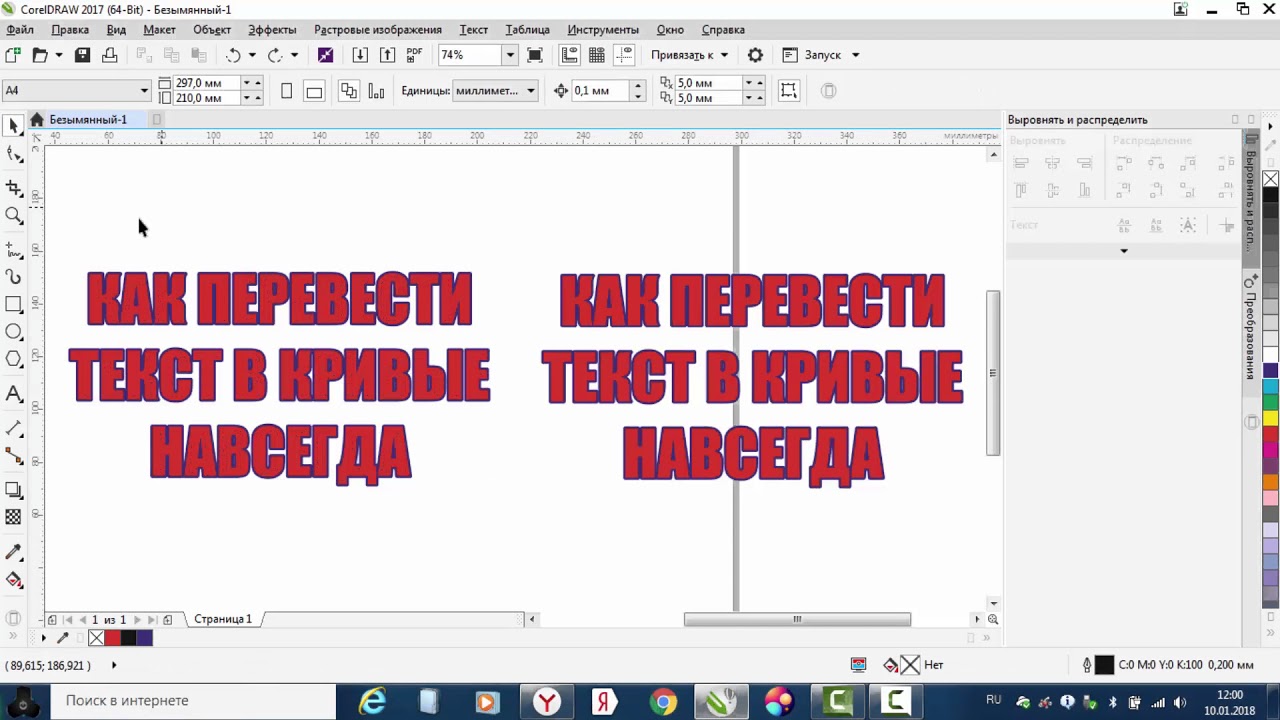Open the zoom level dropdown

[x=510, y=55]
